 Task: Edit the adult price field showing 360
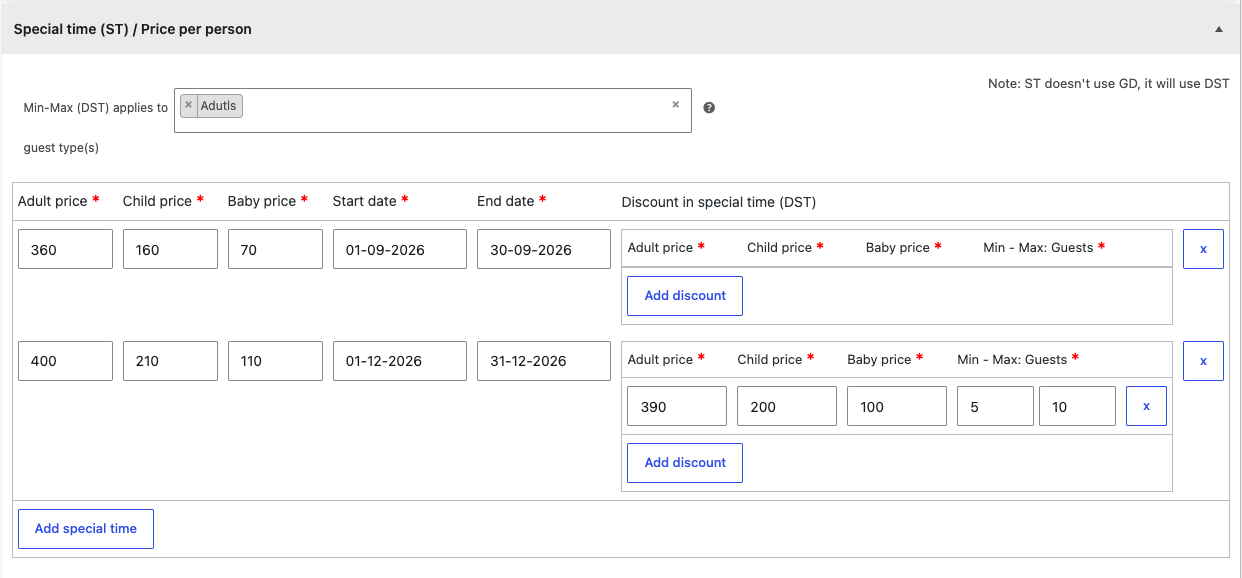pyautogui.click(x=65, y=249)
